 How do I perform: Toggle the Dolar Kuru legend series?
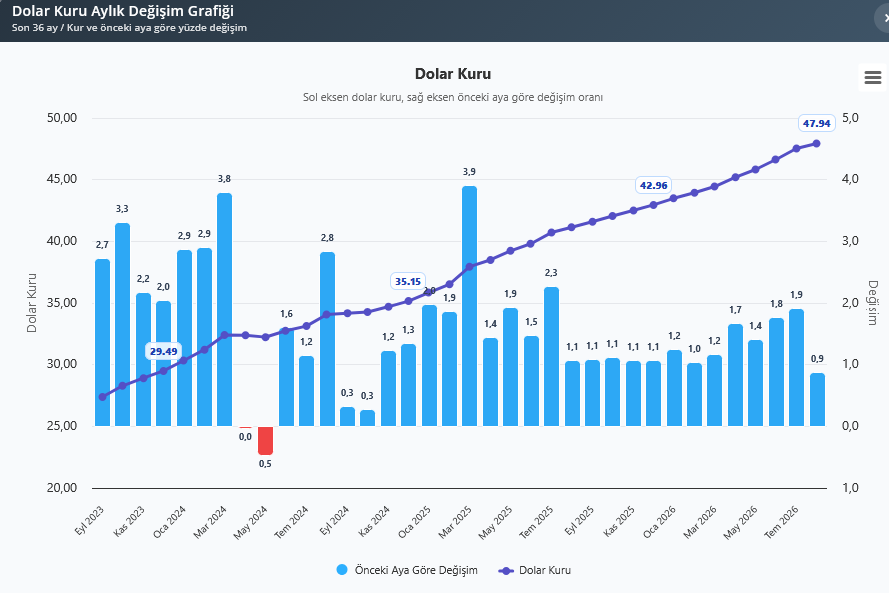pyautogui.click(x=535, y=570)
